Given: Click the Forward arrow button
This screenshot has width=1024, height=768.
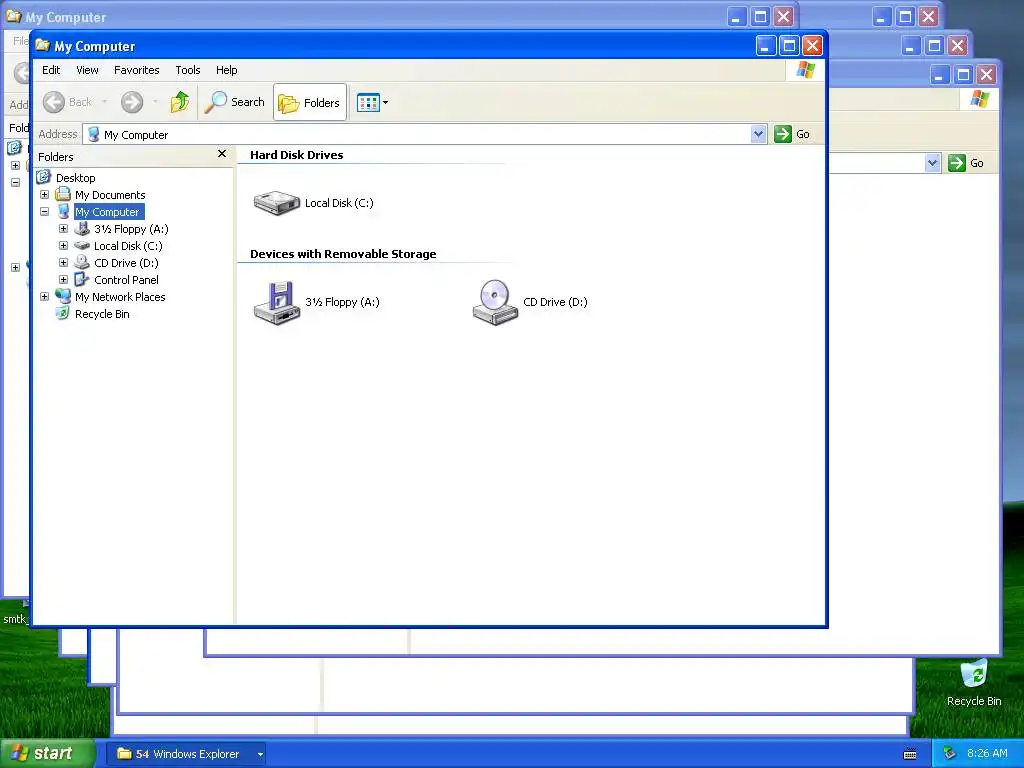Looking at the screenshot, I should 132,102.
